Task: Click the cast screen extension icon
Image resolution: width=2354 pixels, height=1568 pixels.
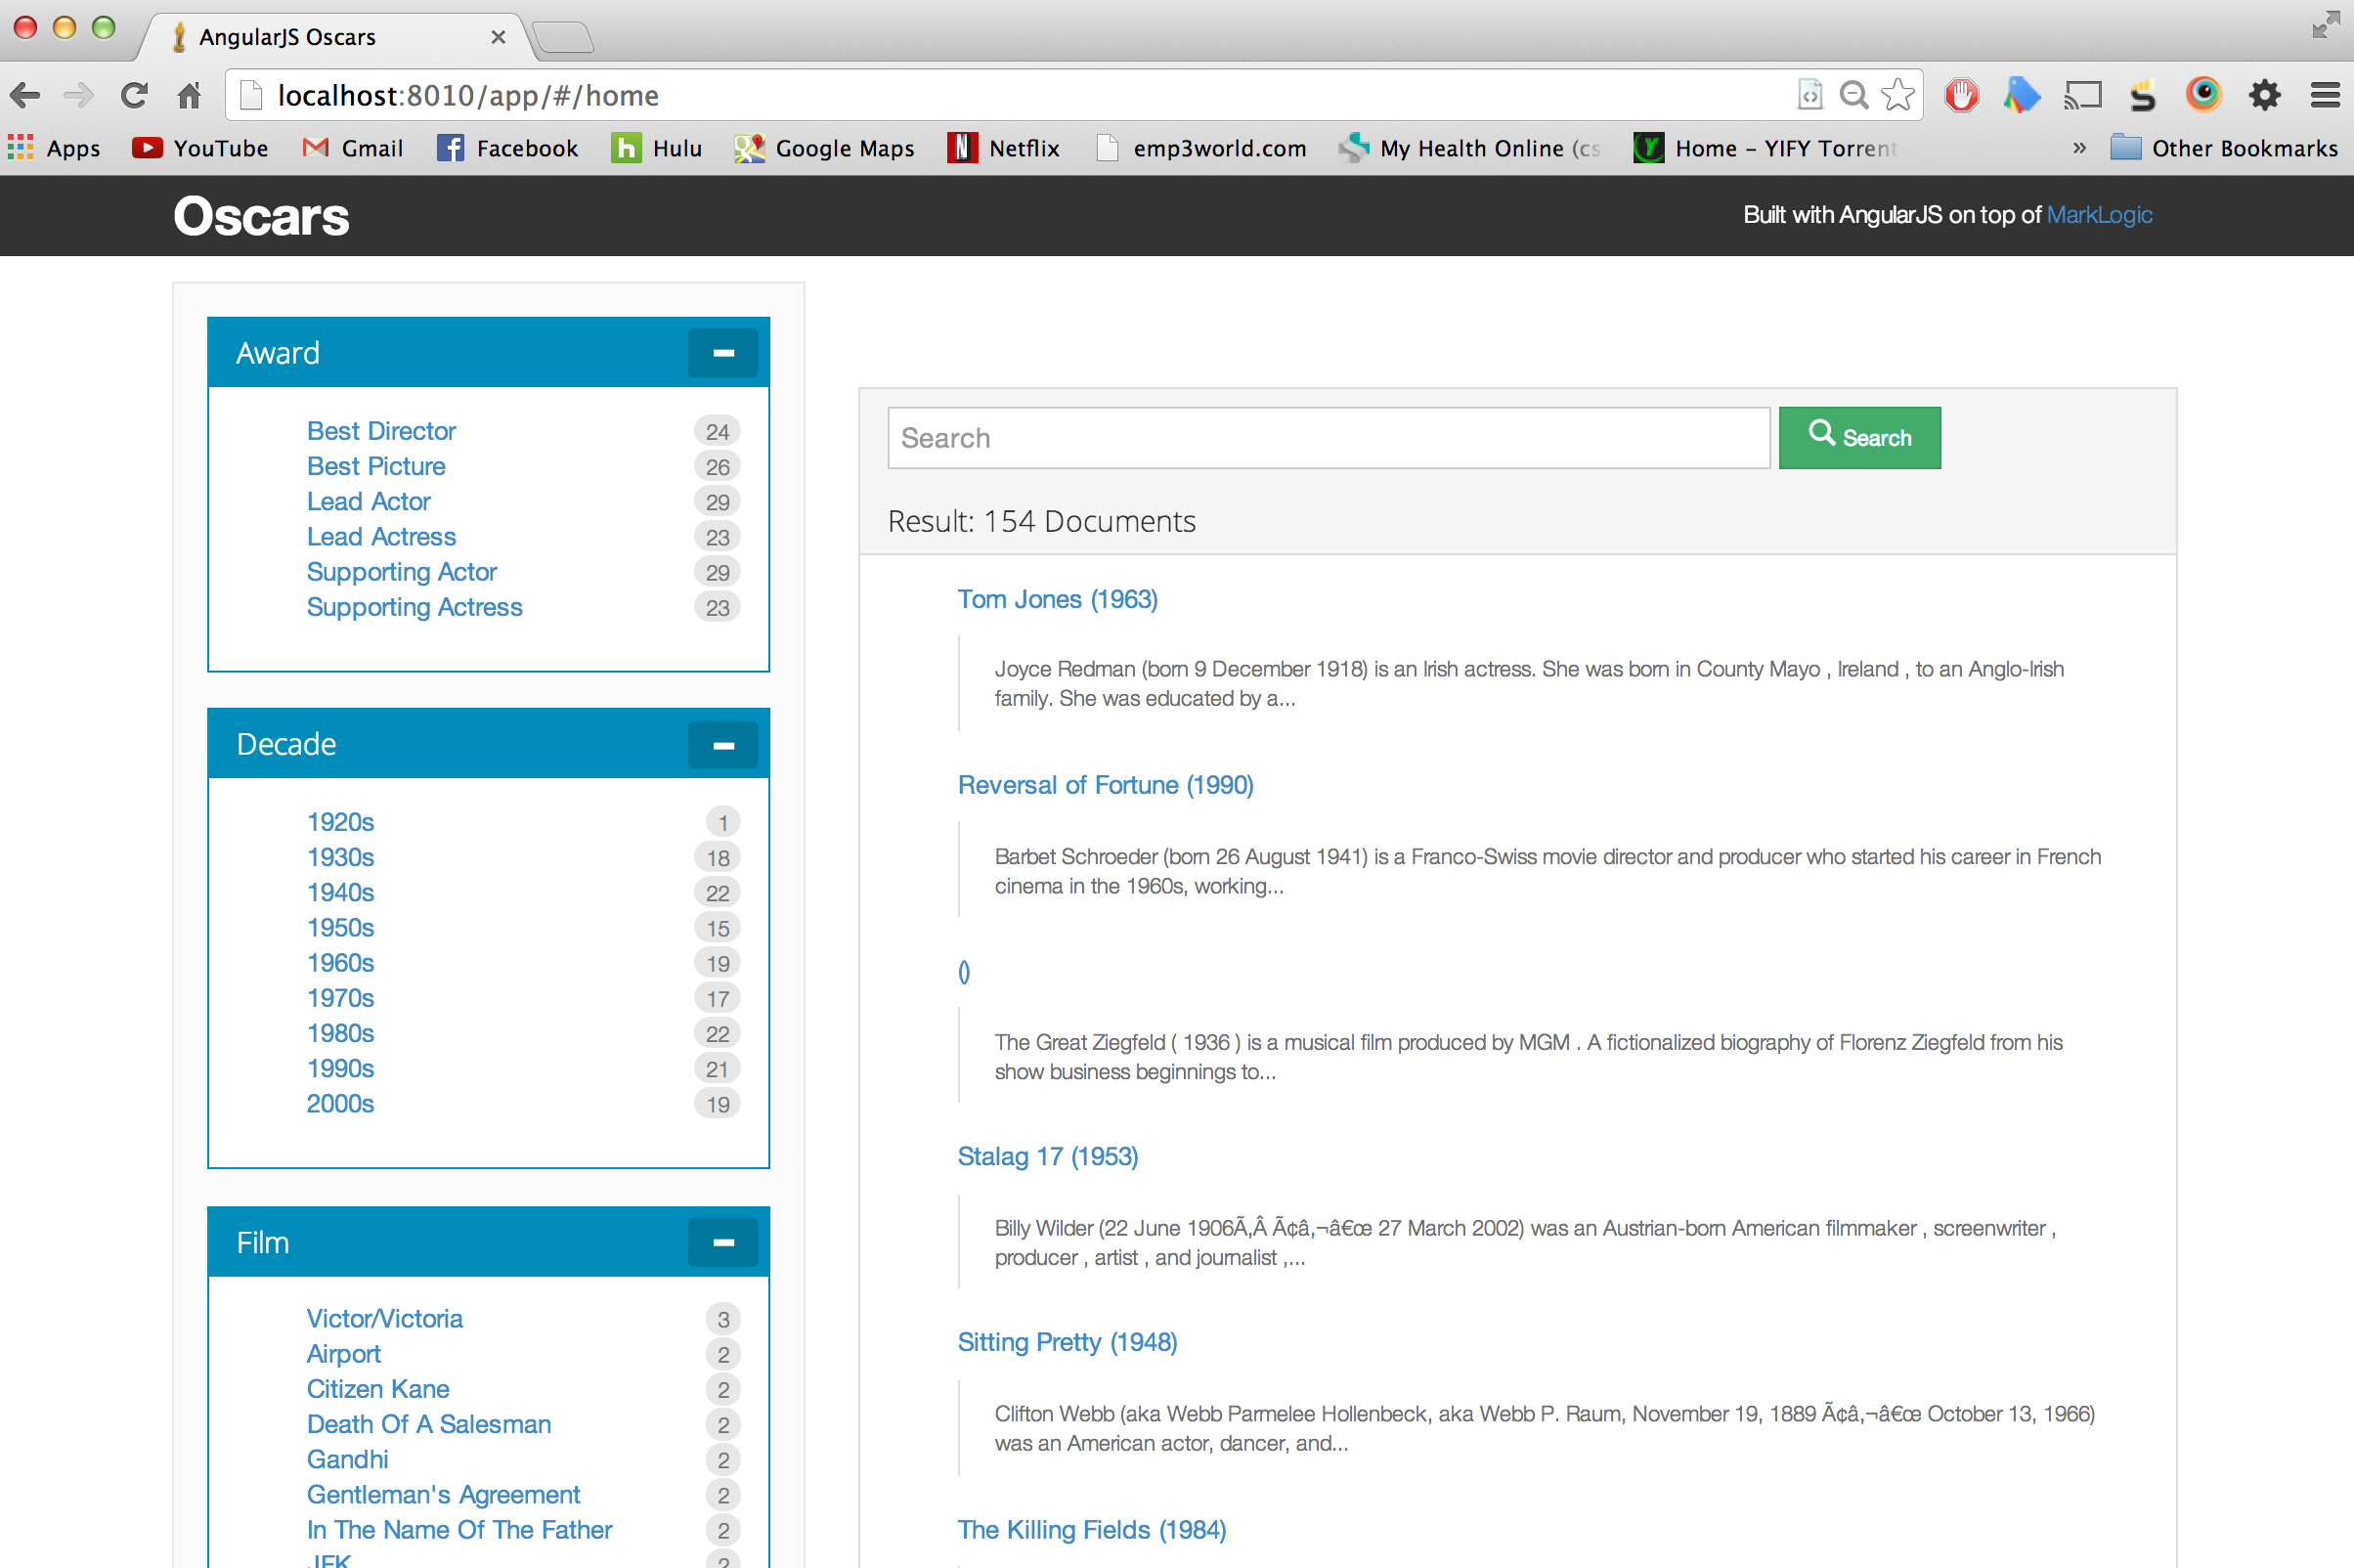Action: pos(2083,96)
